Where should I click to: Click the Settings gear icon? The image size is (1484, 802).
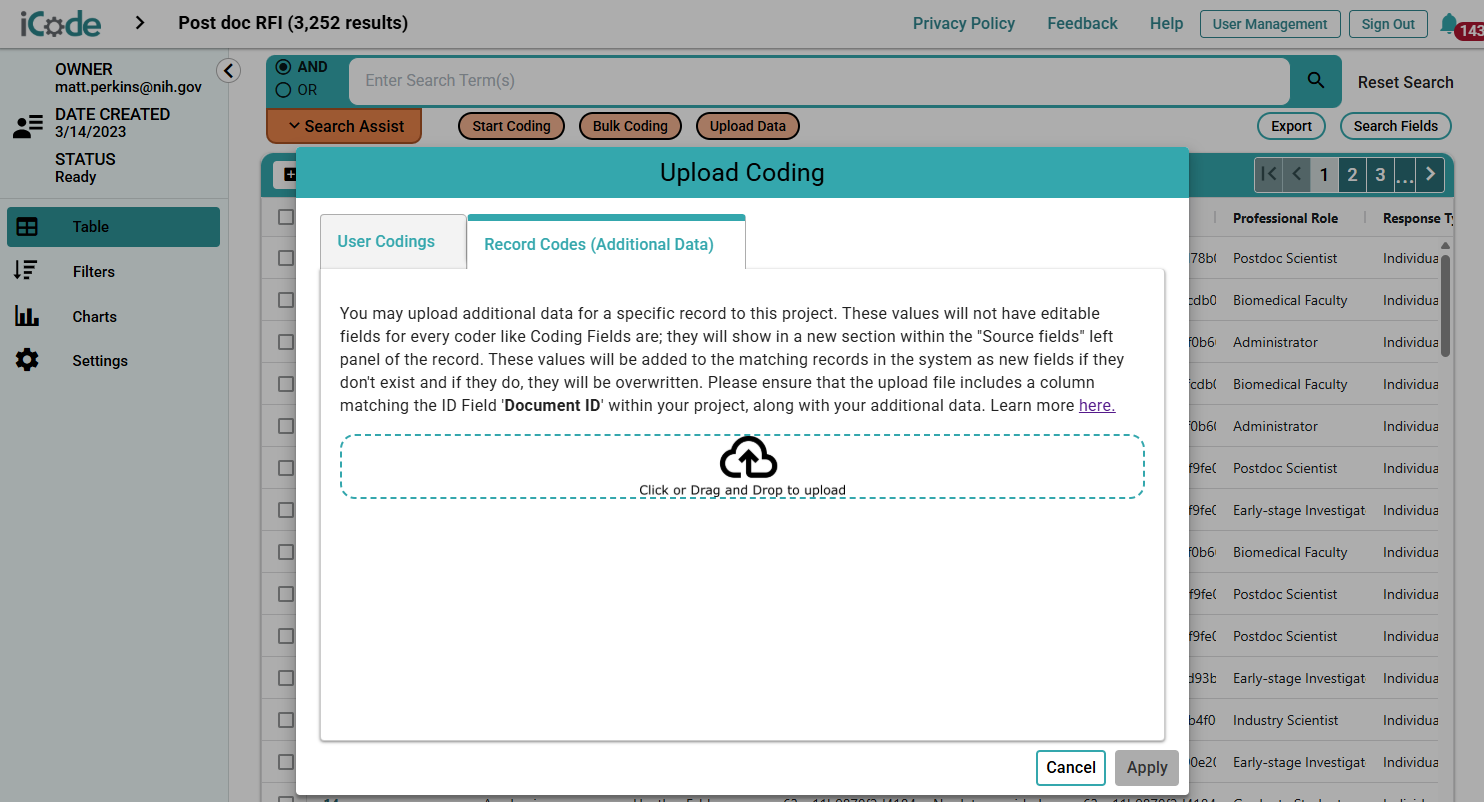pos(27,361)
